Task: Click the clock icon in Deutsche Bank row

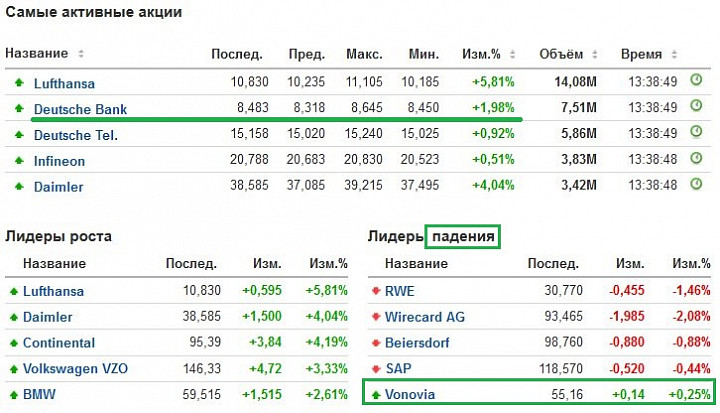Action: point(696,106)
